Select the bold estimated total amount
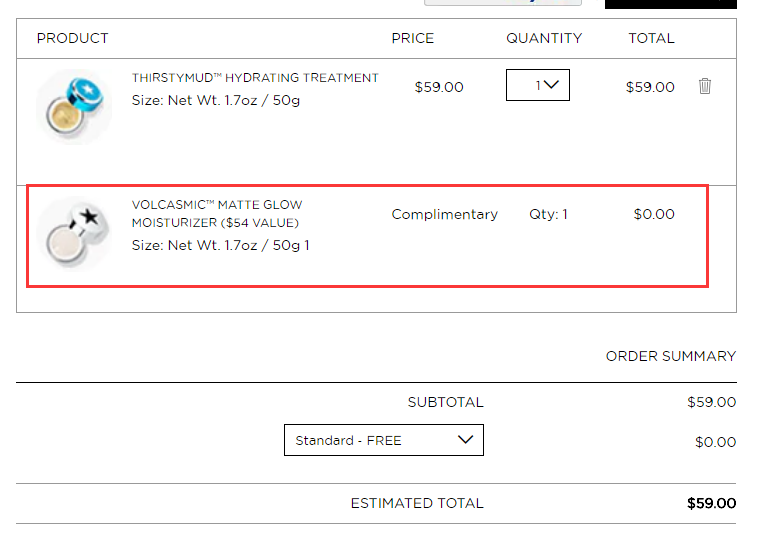758x547 pixels. pyautogui.click(x=711, y=503)
